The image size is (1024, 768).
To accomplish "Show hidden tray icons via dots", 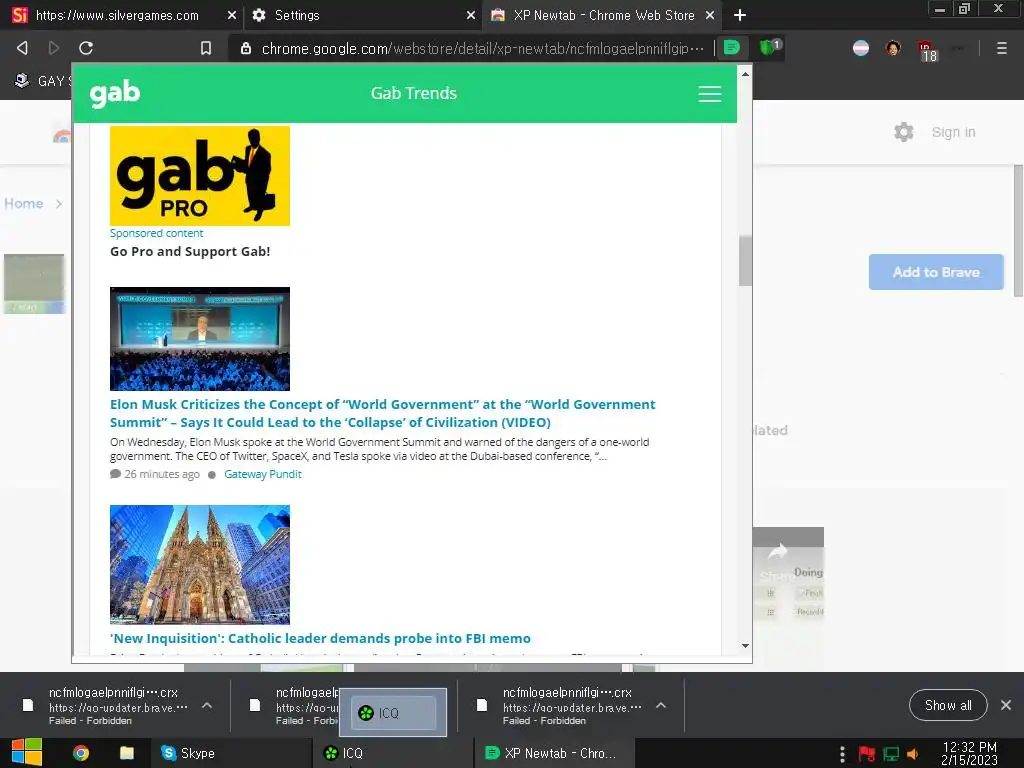I will 842,754.
